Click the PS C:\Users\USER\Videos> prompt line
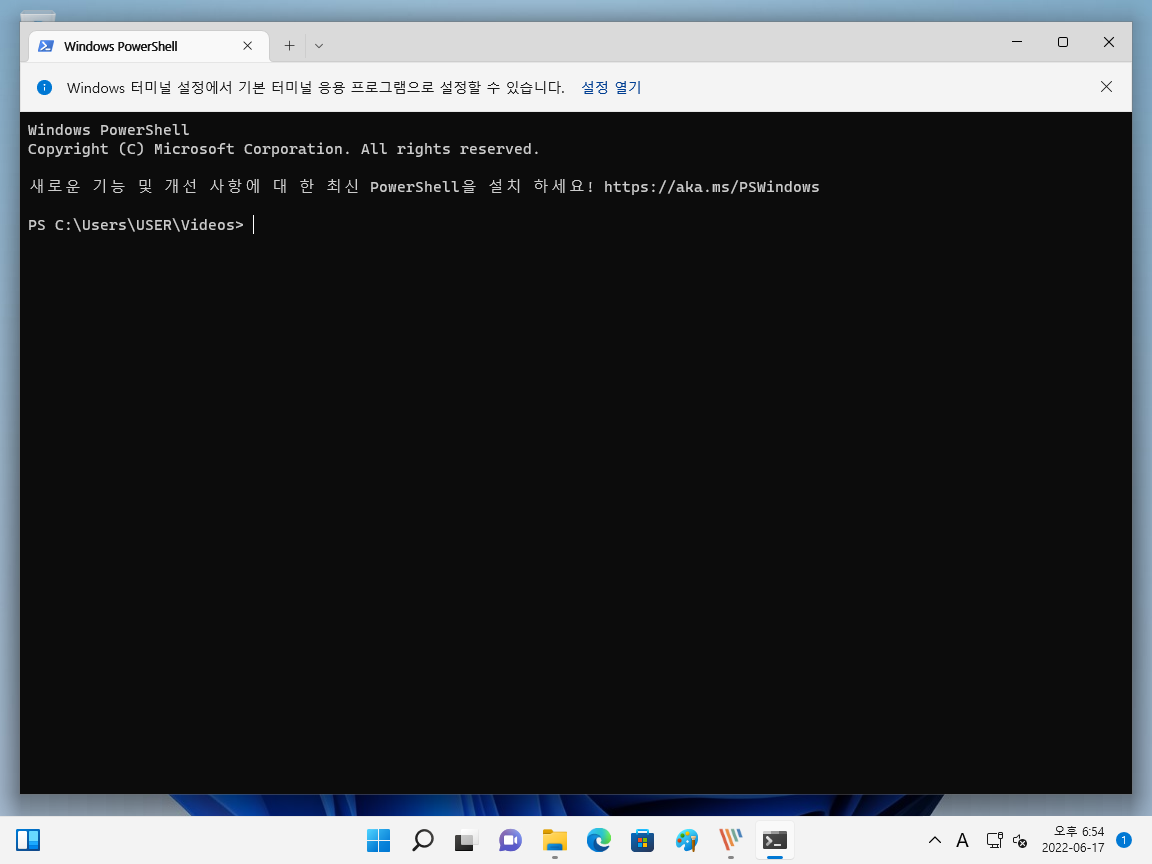The height and width of the screenshot is (864, 1152). pyautogui.click(x=135, y=225)
